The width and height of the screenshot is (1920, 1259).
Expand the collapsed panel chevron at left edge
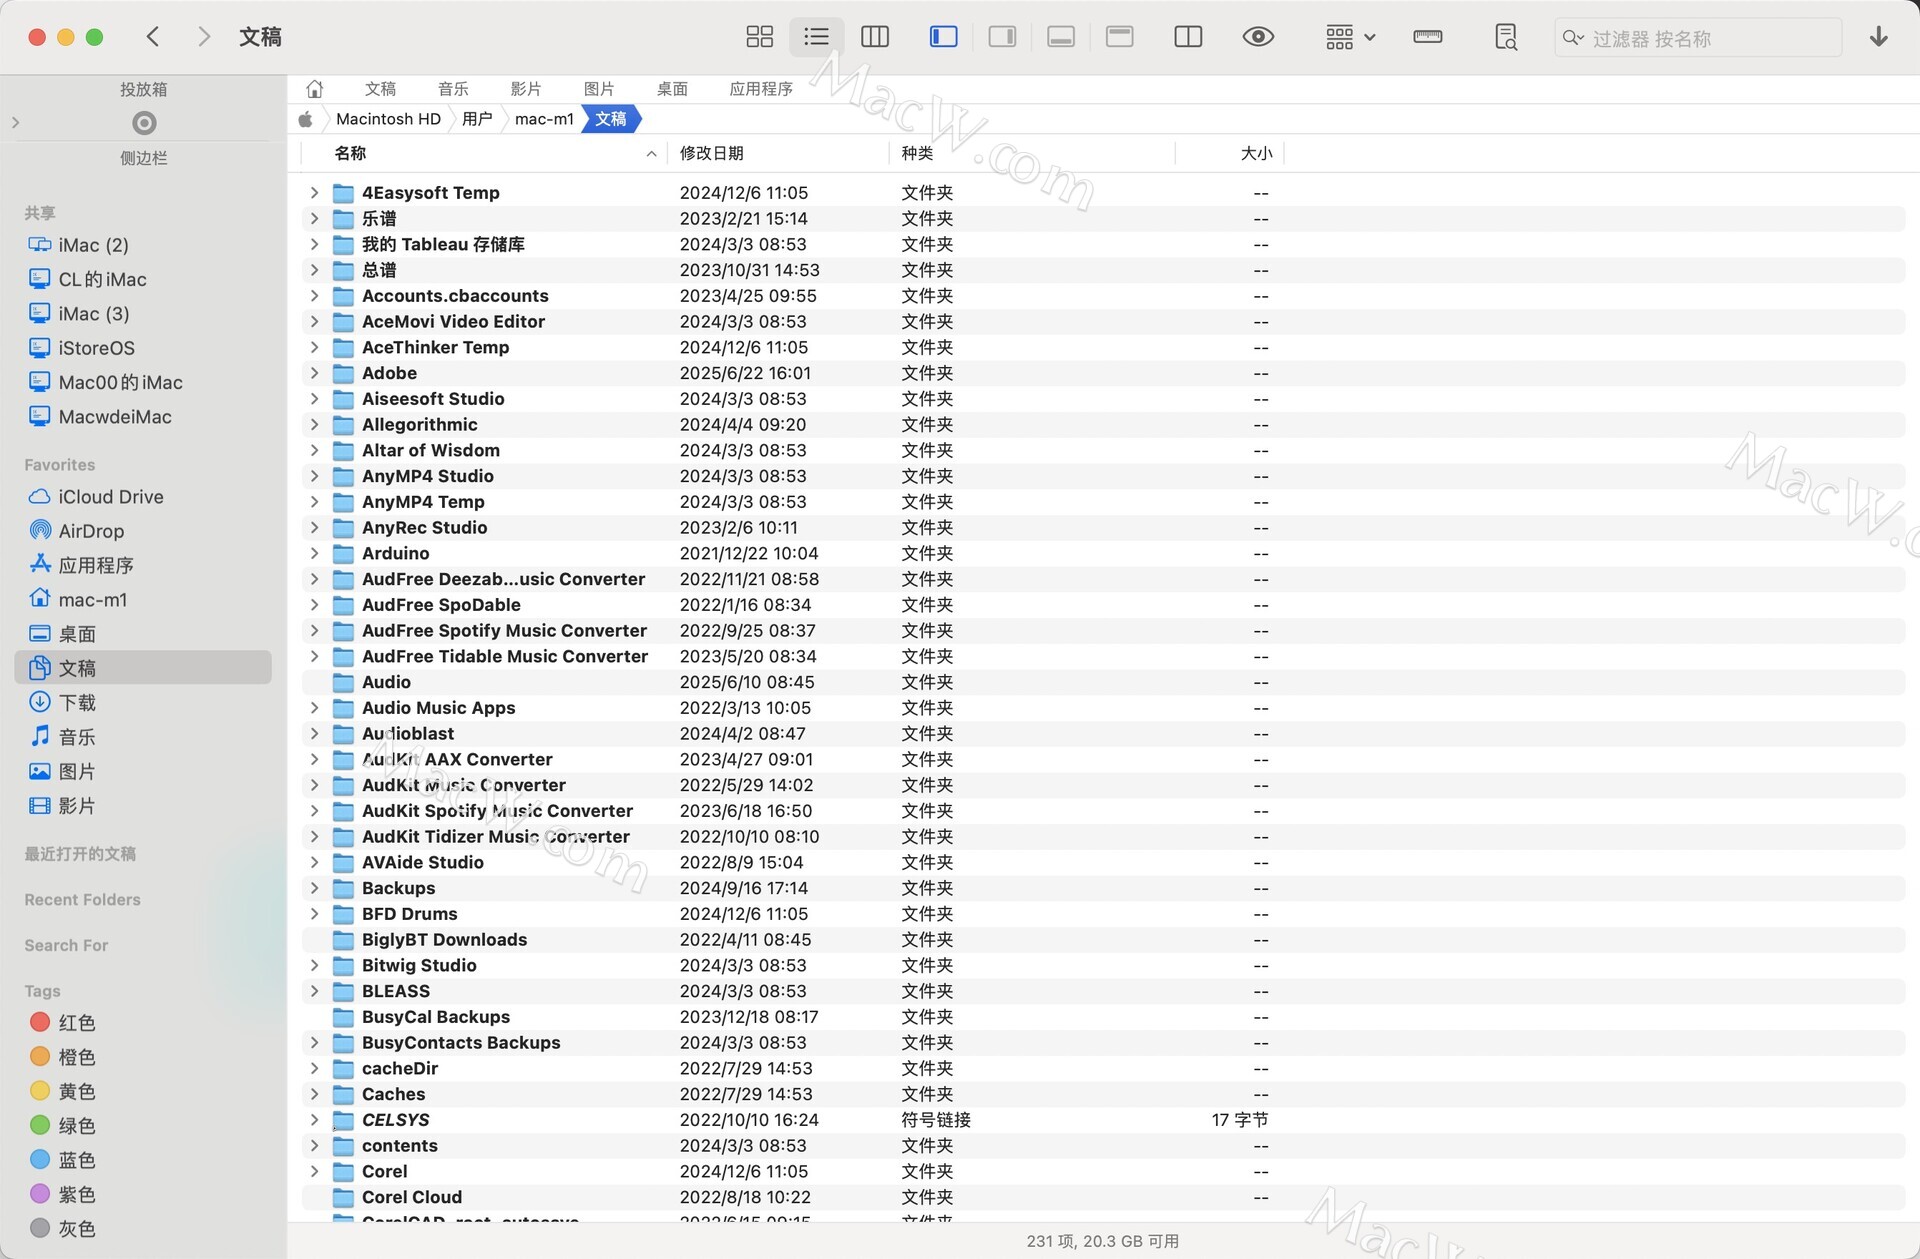pos(15,123)
